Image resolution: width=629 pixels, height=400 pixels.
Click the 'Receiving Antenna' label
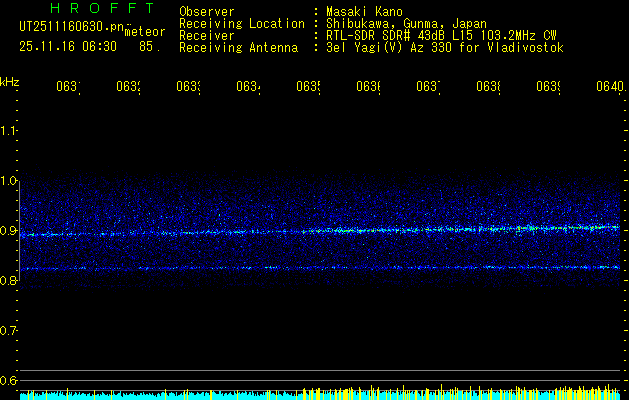pos(238,48)
